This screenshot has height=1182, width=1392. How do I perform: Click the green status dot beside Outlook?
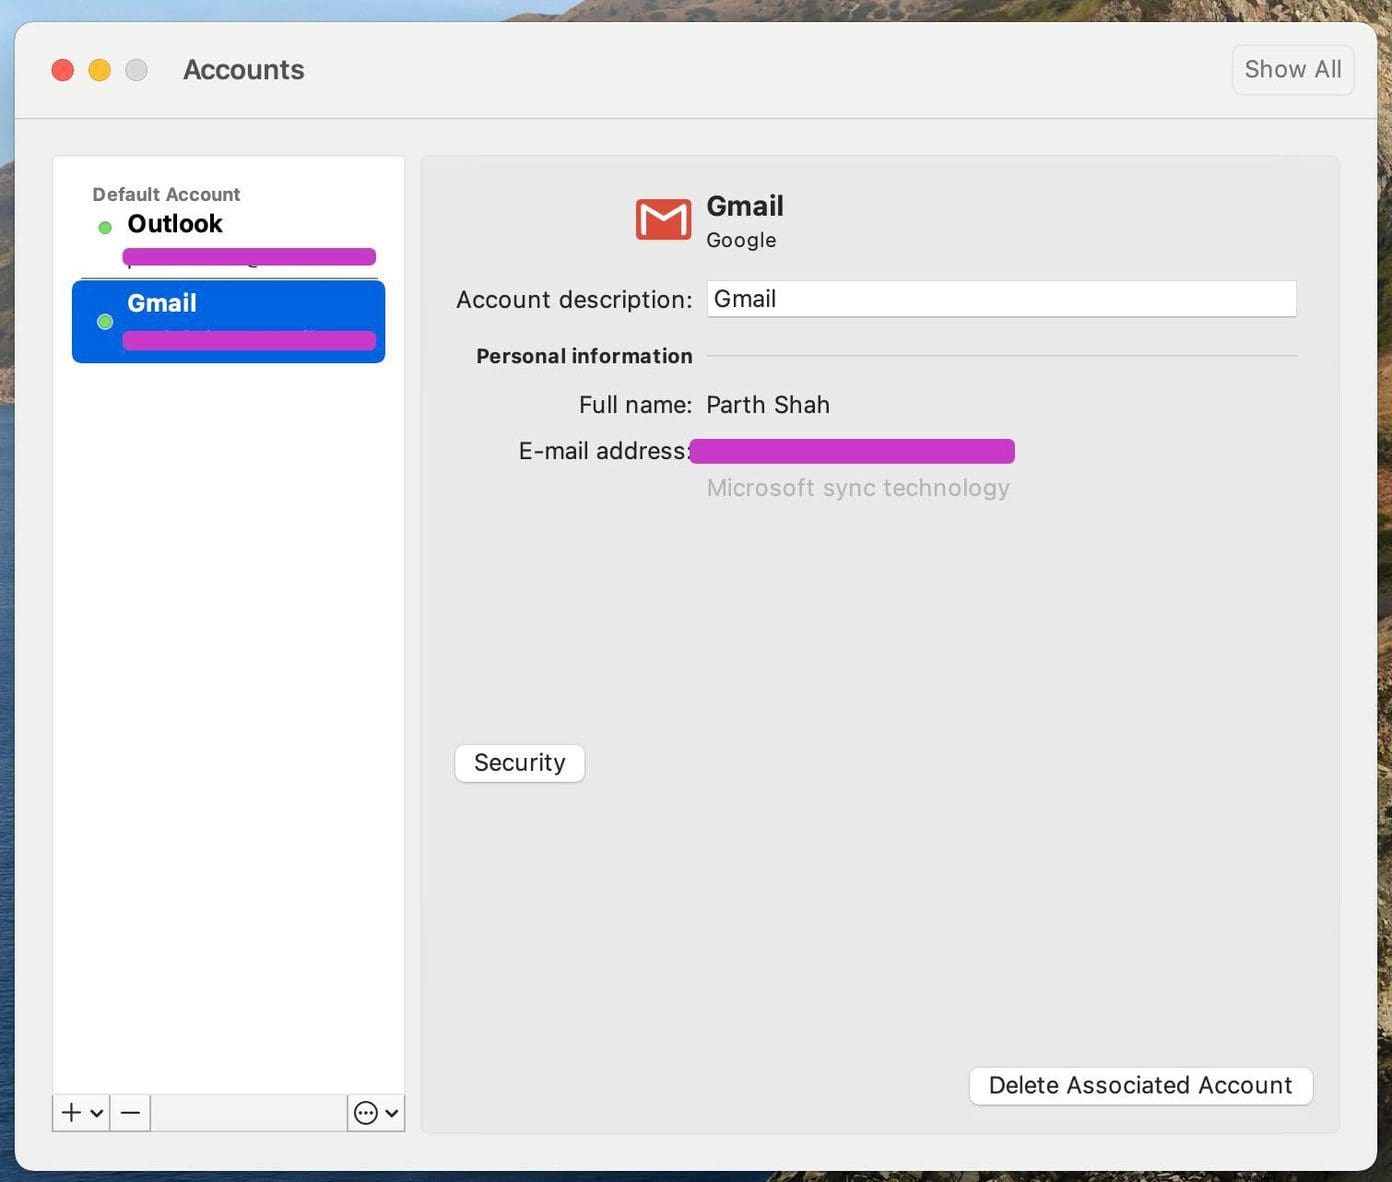pos(105,227)
